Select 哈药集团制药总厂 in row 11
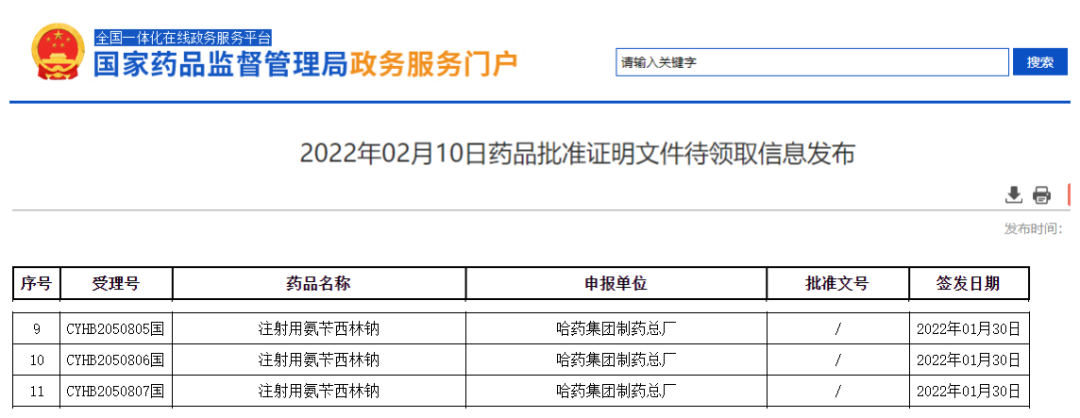This screenshot has height=418, width=1080. click(616, 392)
